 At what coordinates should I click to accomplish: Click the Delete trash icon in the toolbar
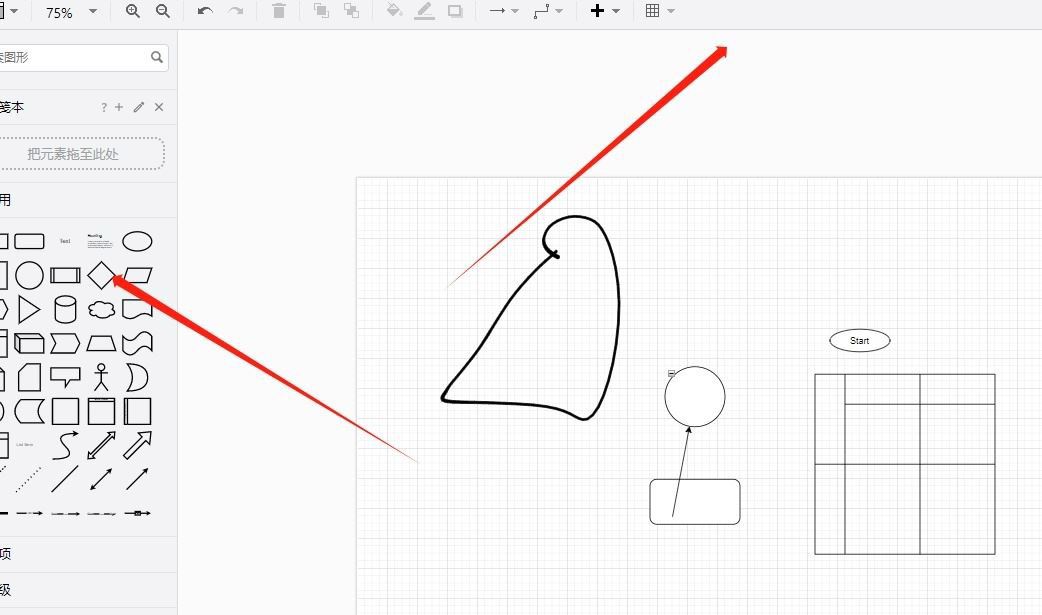278,11
